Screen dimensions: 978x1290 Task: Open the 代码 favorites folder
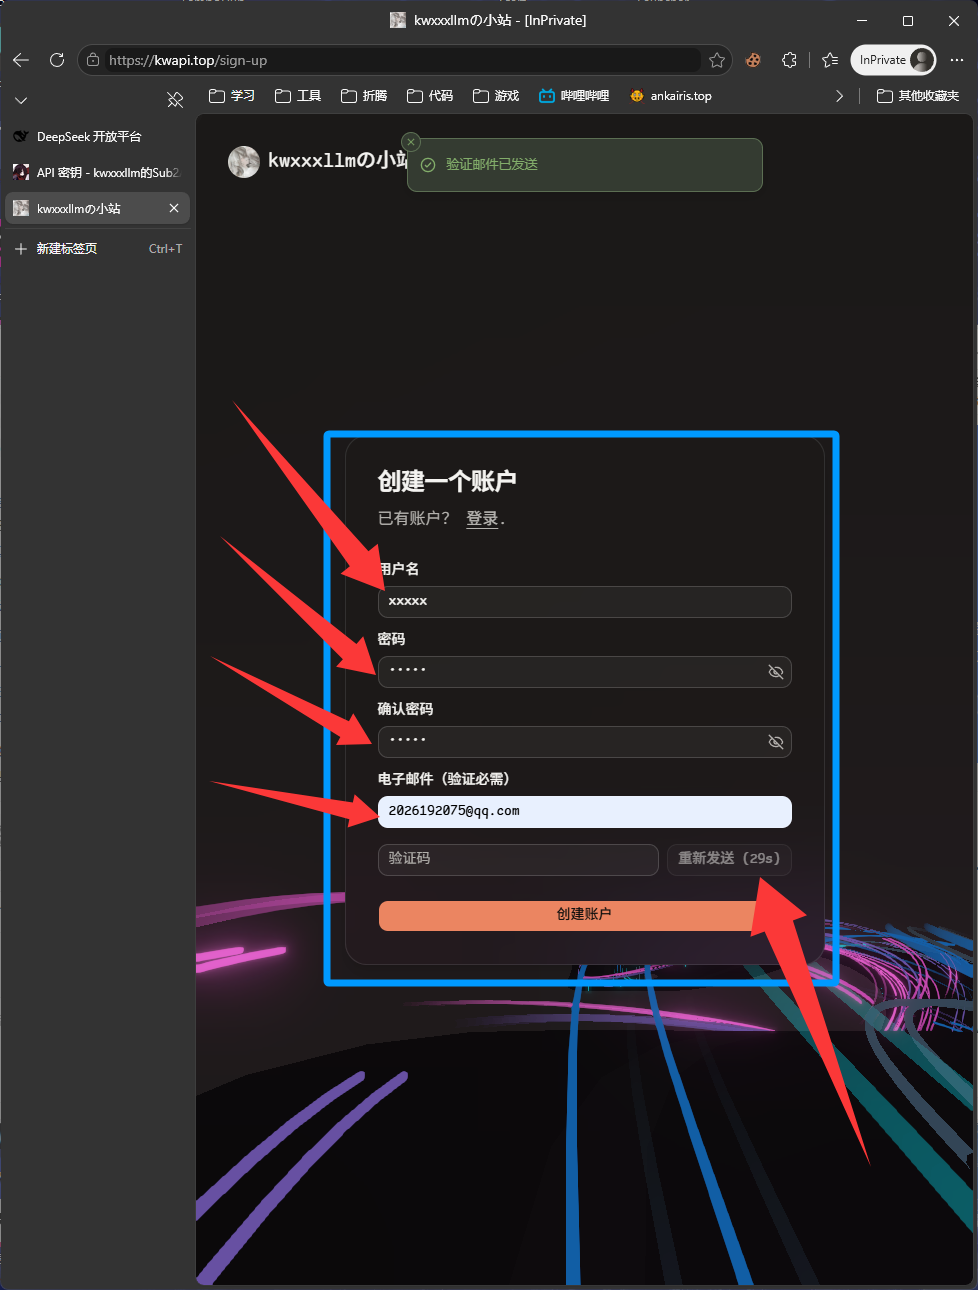[430, 96]
